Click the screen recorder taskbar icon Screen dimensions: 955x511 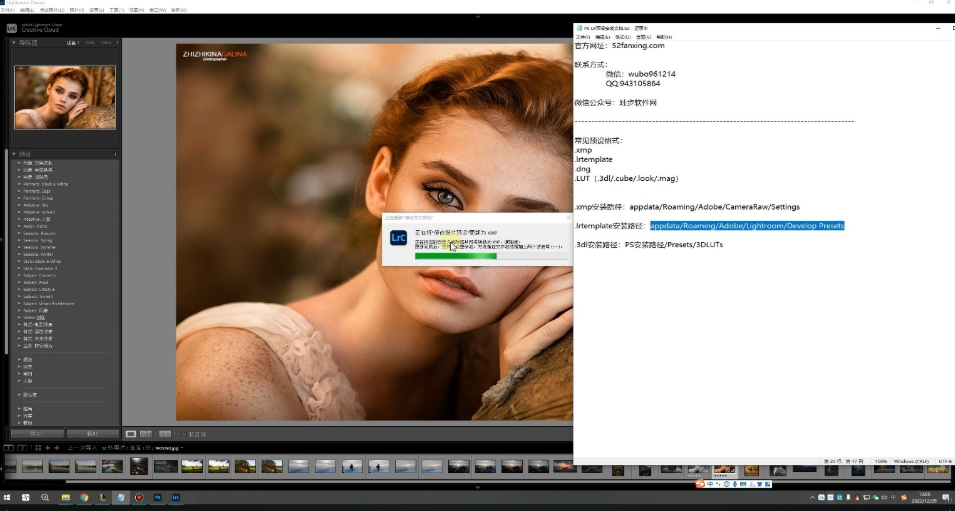[x=139, y=497]
